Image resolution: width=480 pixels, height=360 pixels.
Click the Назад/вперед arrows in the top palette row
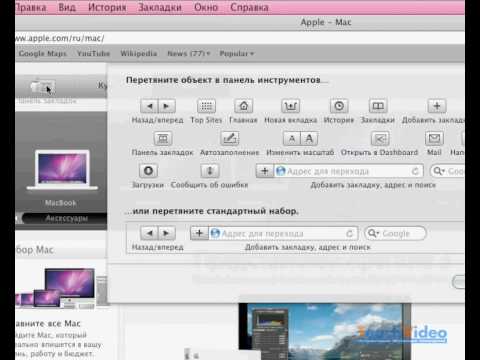(158, 106)
